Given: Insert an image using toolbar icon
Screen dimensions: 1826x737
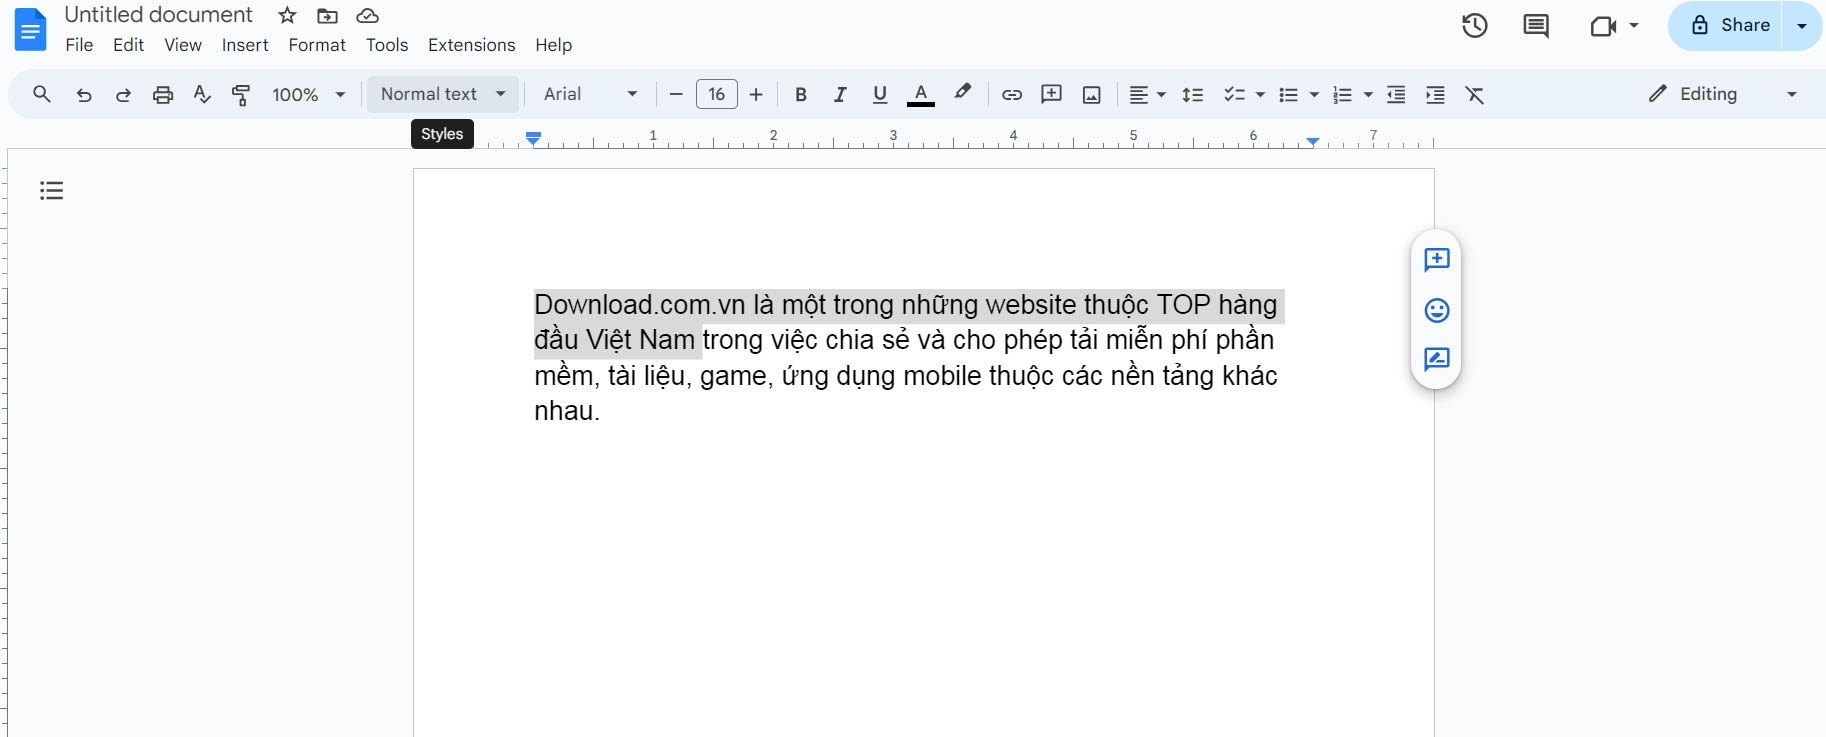Looking at the screenshot, I should pos(1092,95).
